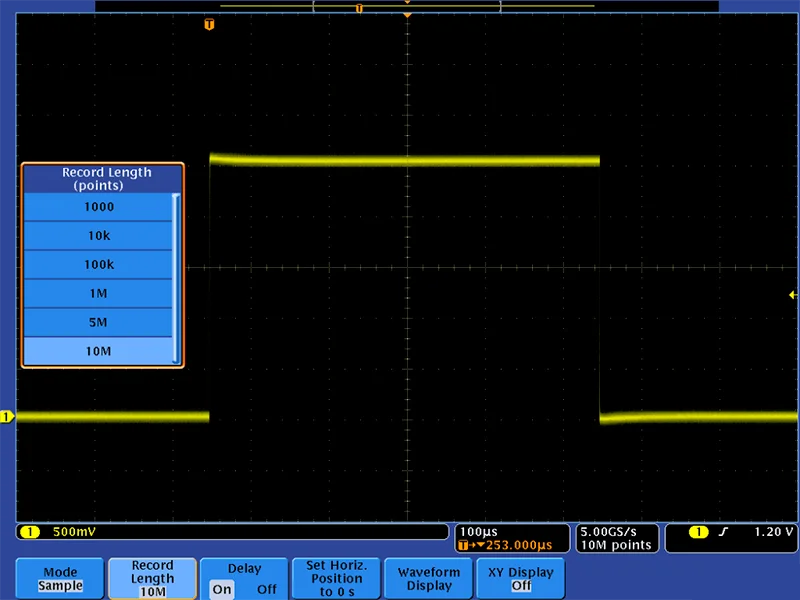Click the orange center triangle atop the graticule
This screenshot has height=600, width=800.
coord(407,17)
